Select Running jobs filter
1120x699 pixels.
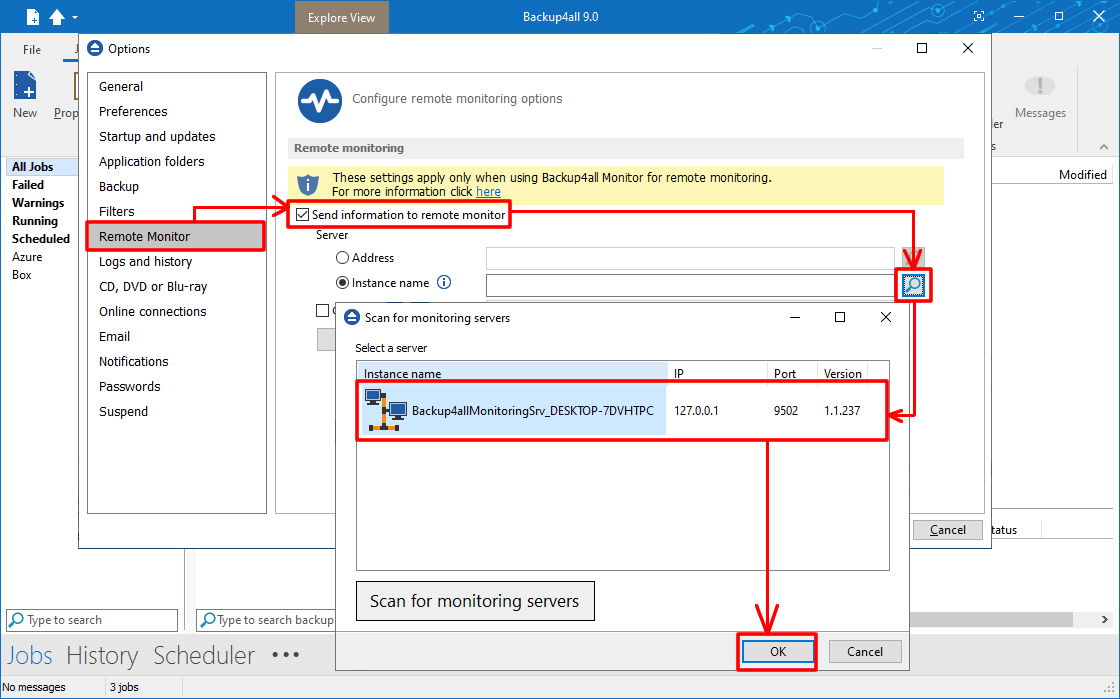[35, 221]
